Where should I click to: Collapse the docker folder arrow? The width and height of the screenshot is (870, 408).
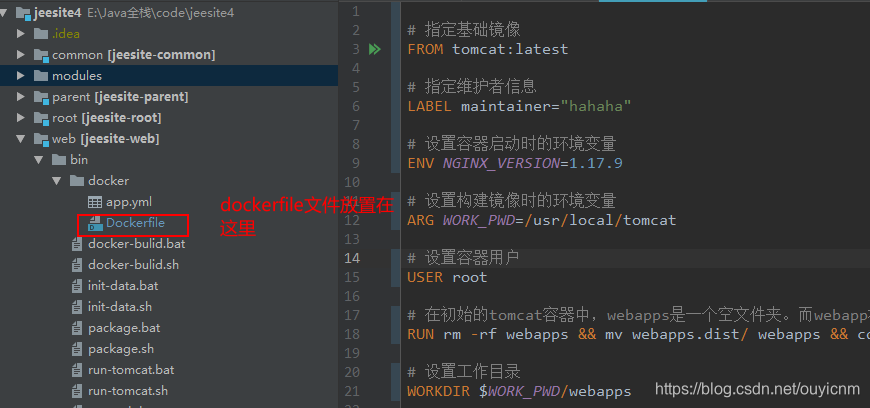[x=57, y=181]
